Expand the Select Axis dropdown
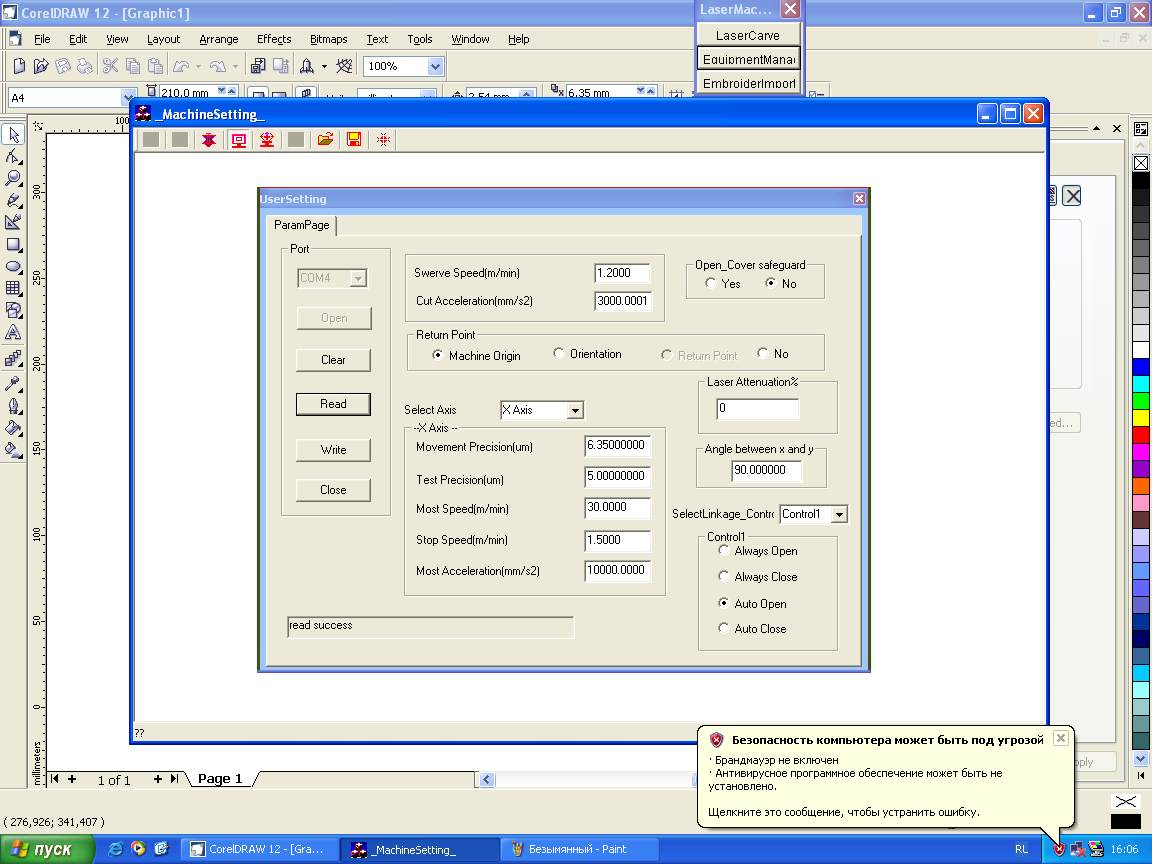 [574, 410]
